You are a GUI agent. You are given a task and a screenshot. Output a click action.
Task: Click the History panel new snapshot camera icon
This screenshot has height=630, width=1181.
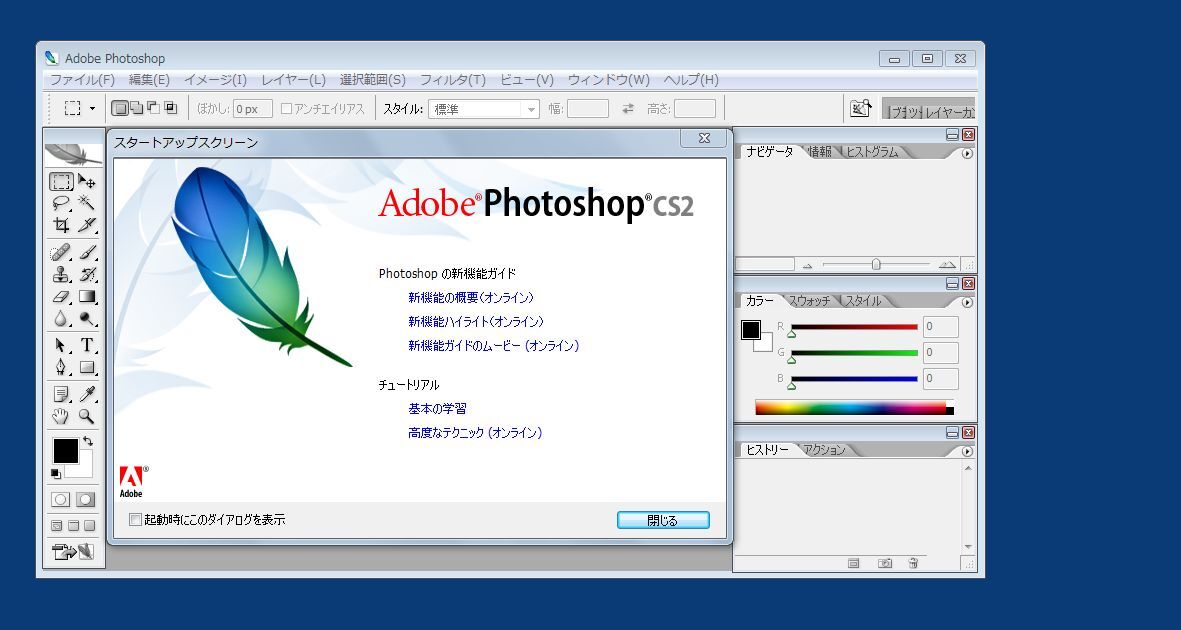click(x=885, y=563)
